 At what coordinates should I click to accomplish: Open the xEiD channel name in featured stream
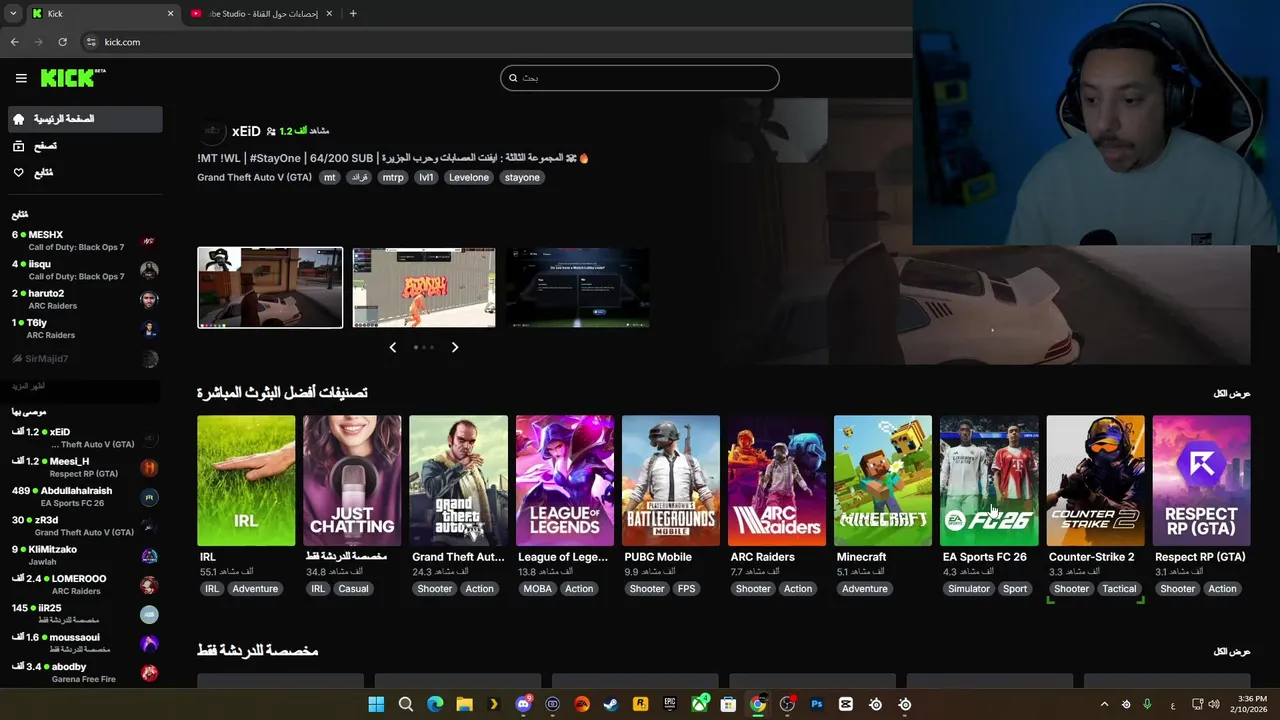(x=246, y=131)
